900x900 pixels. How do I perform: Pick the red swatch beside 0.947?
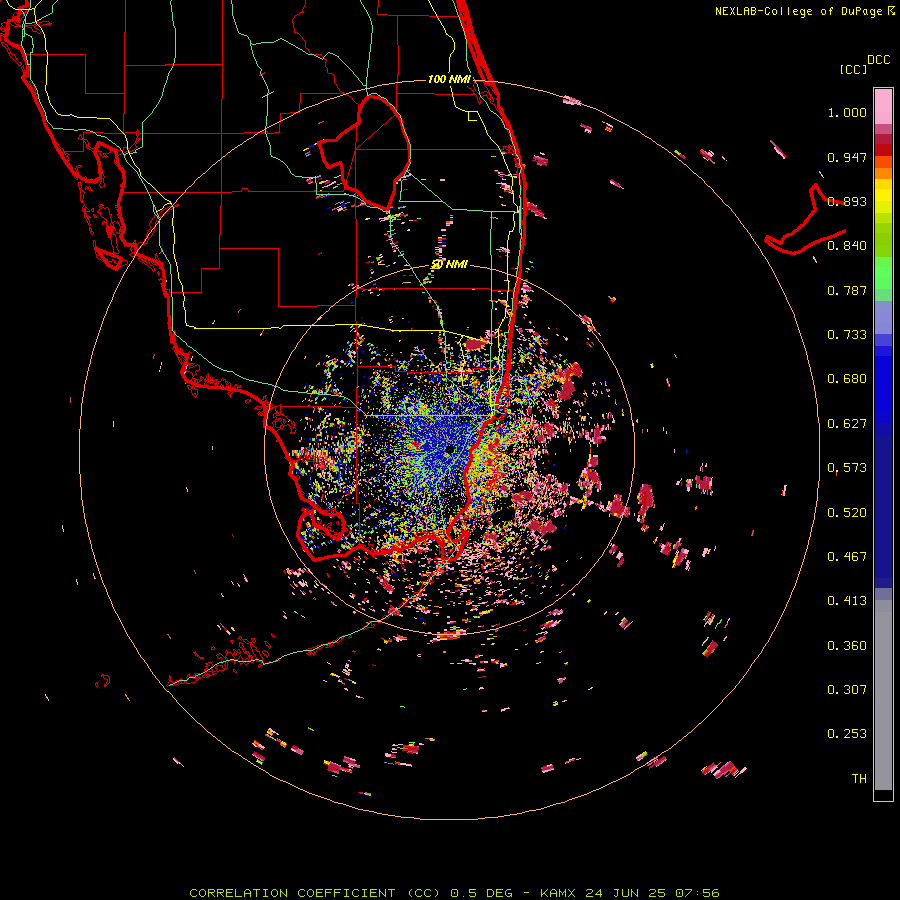(883, 150)
